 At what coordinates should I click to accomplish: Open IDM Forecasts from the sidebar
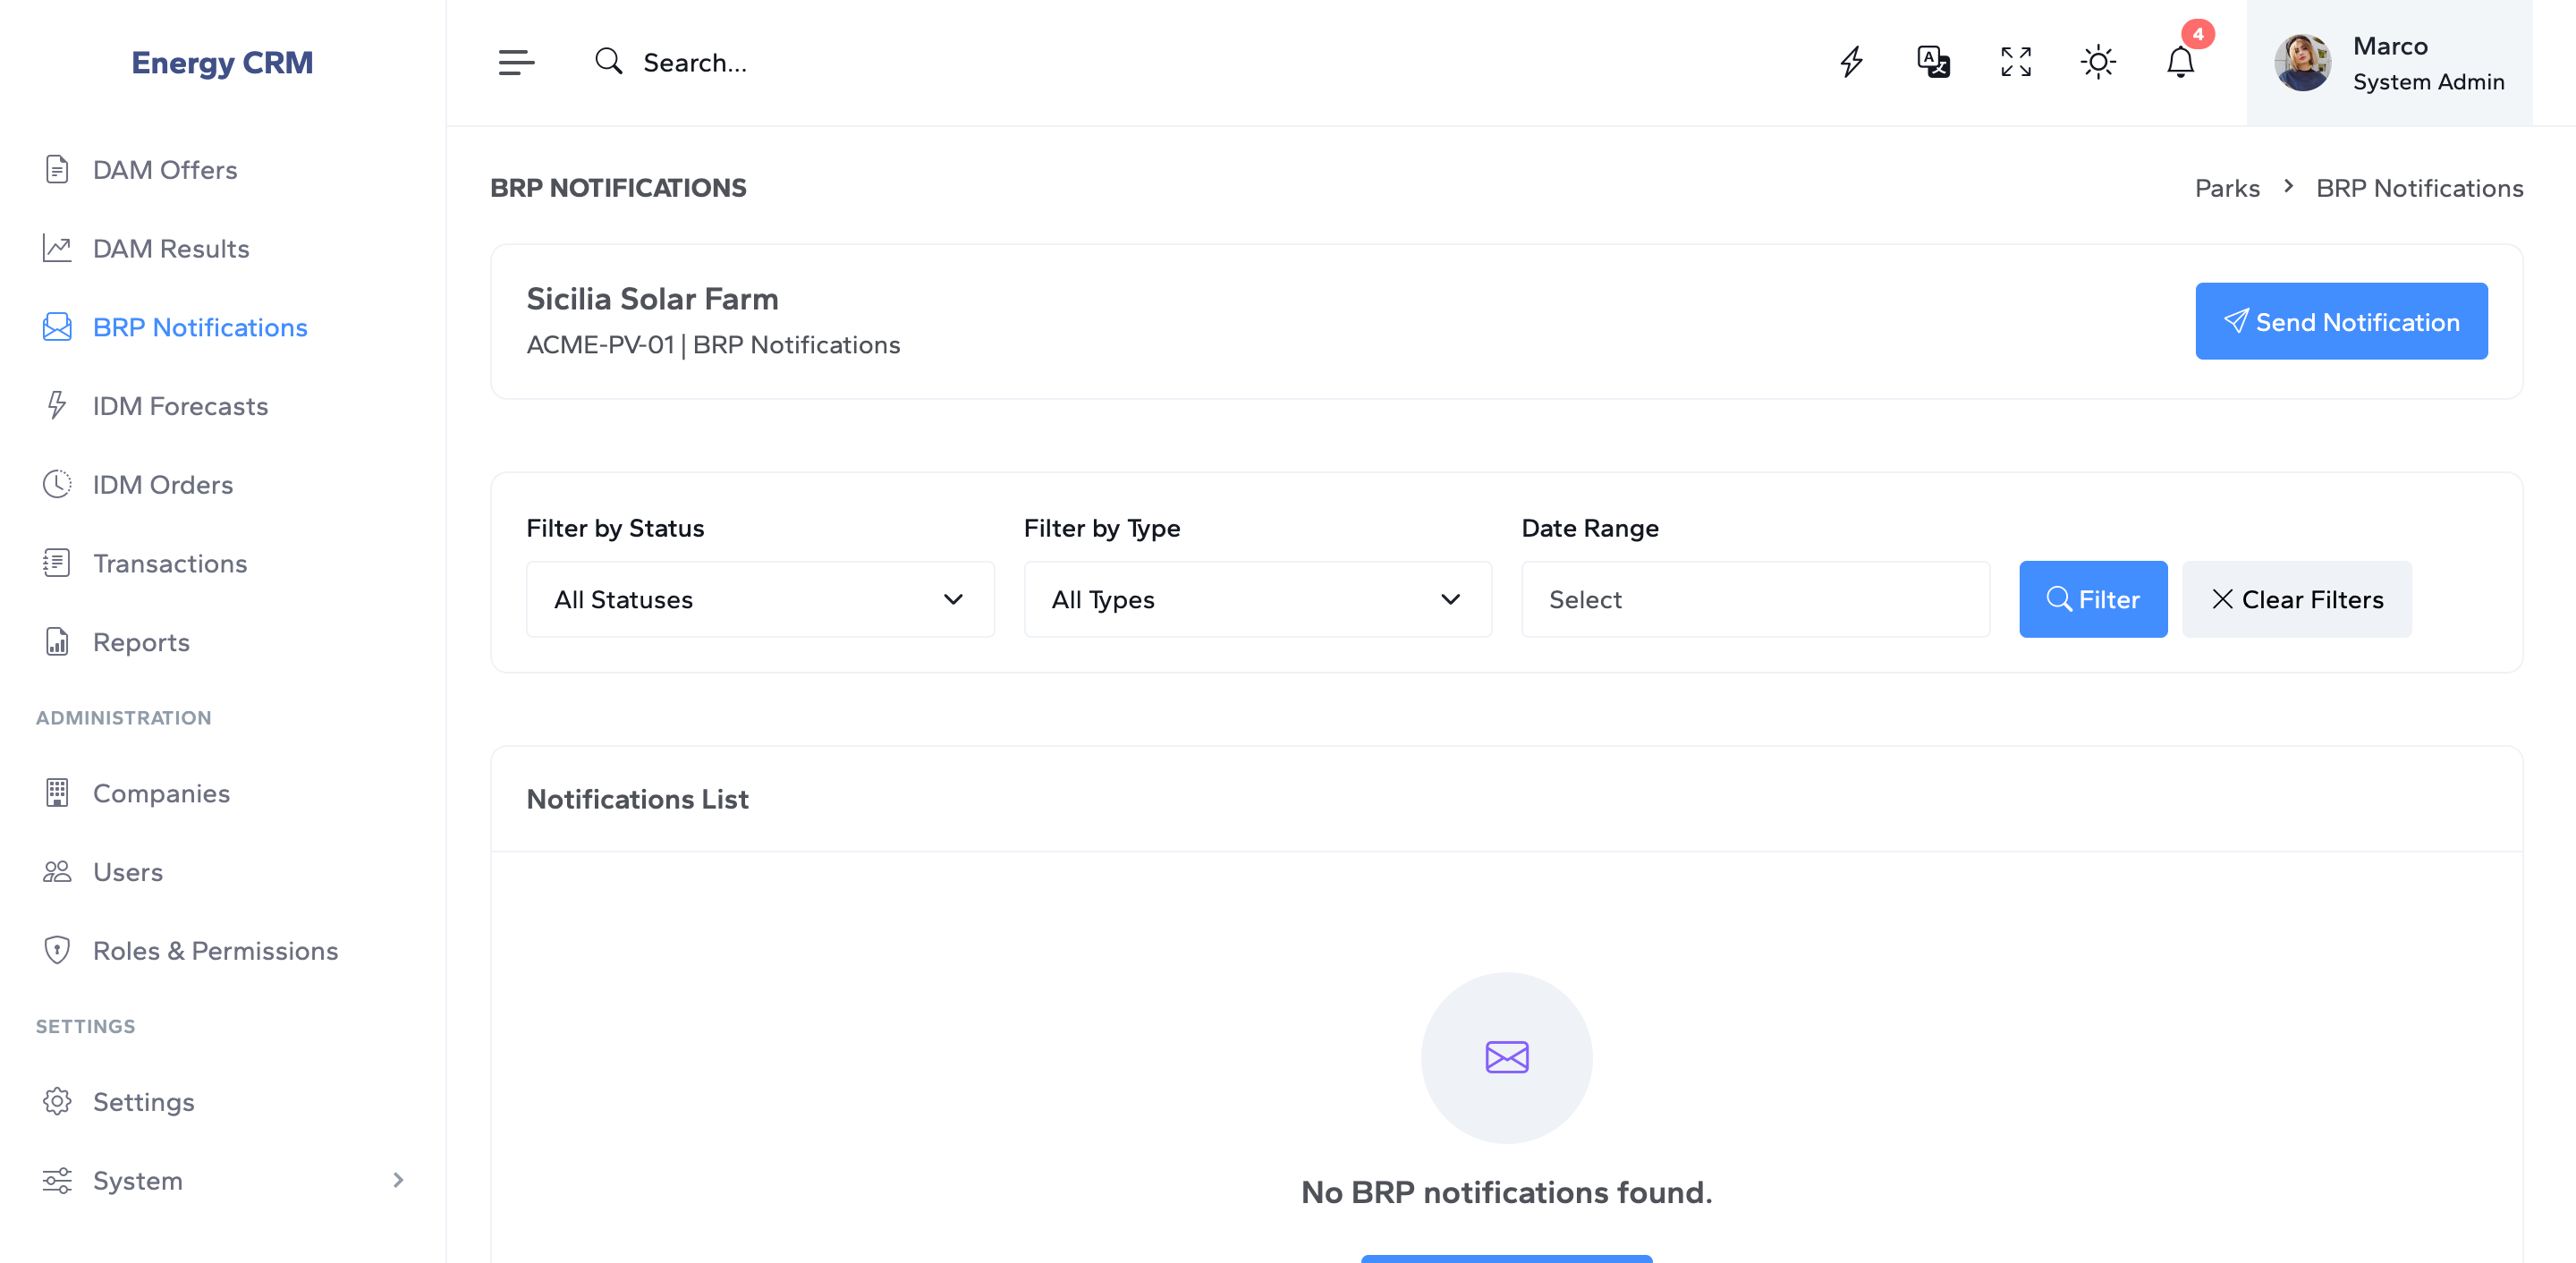tap(180, 406)
